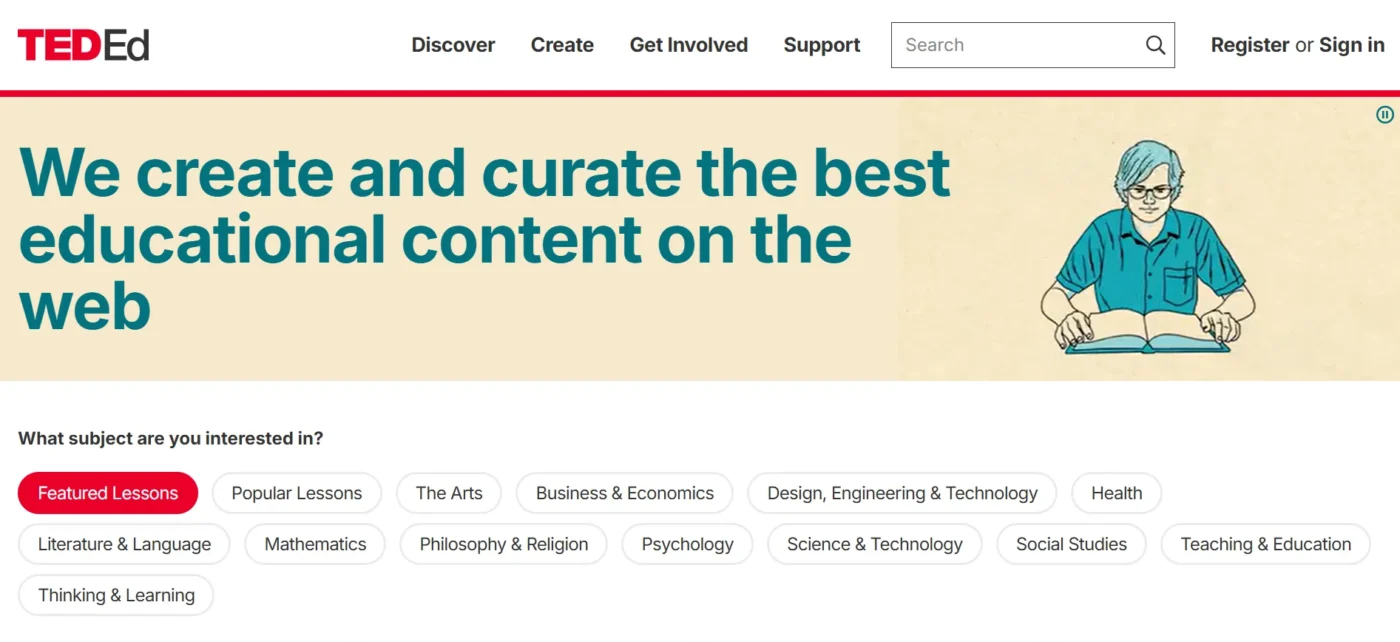Select the Featured Lessons filter

pyautogui.click(x=108, y=493)
